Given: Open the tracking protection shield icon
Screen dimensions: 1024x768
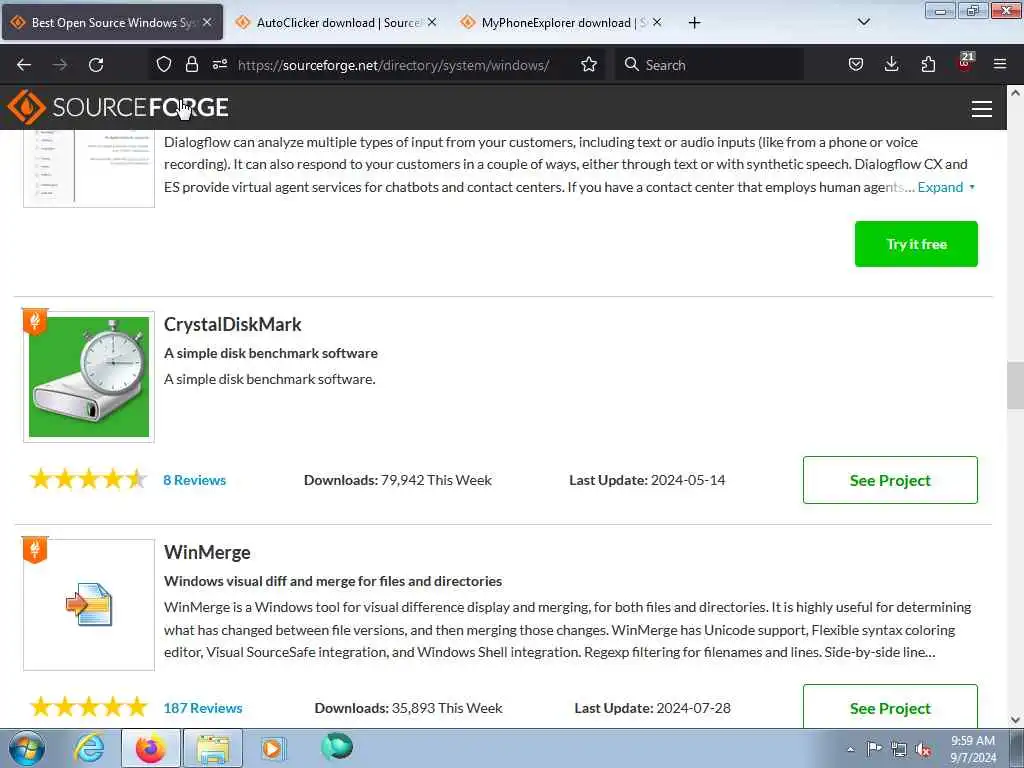Looking at the screenshot, I should click(164, 64).
